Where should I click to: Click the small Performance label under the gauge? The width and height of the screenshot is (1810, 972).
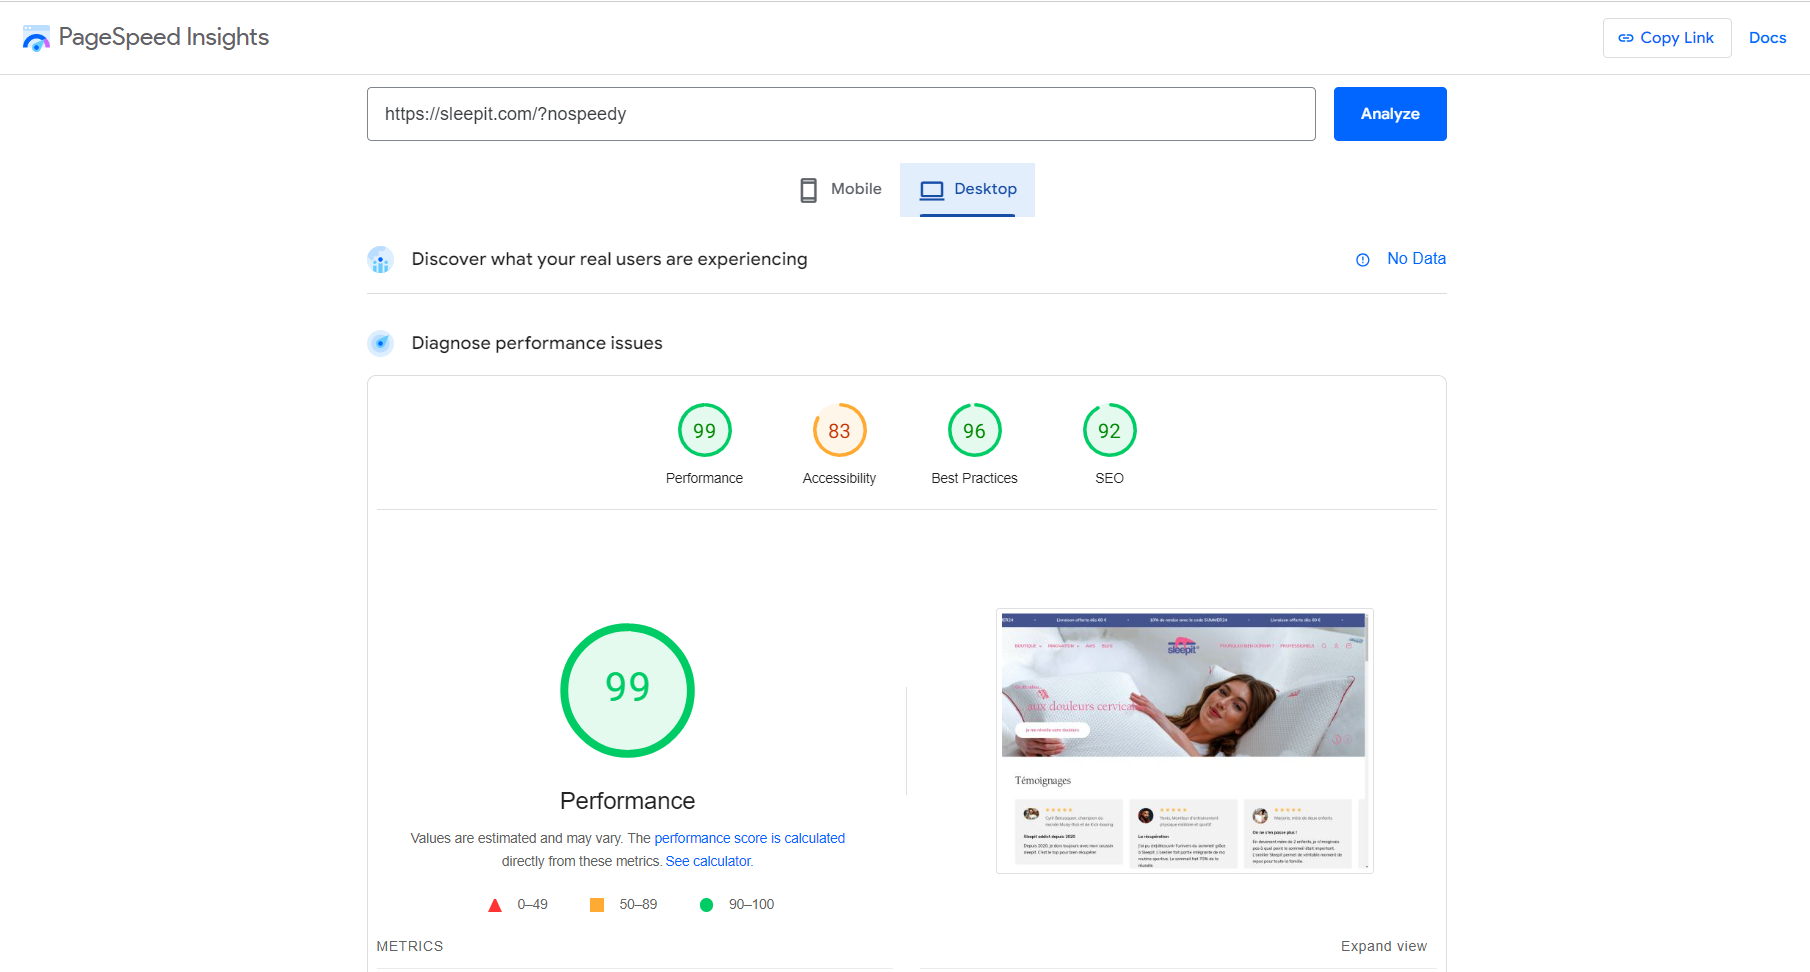pos(704,479)
